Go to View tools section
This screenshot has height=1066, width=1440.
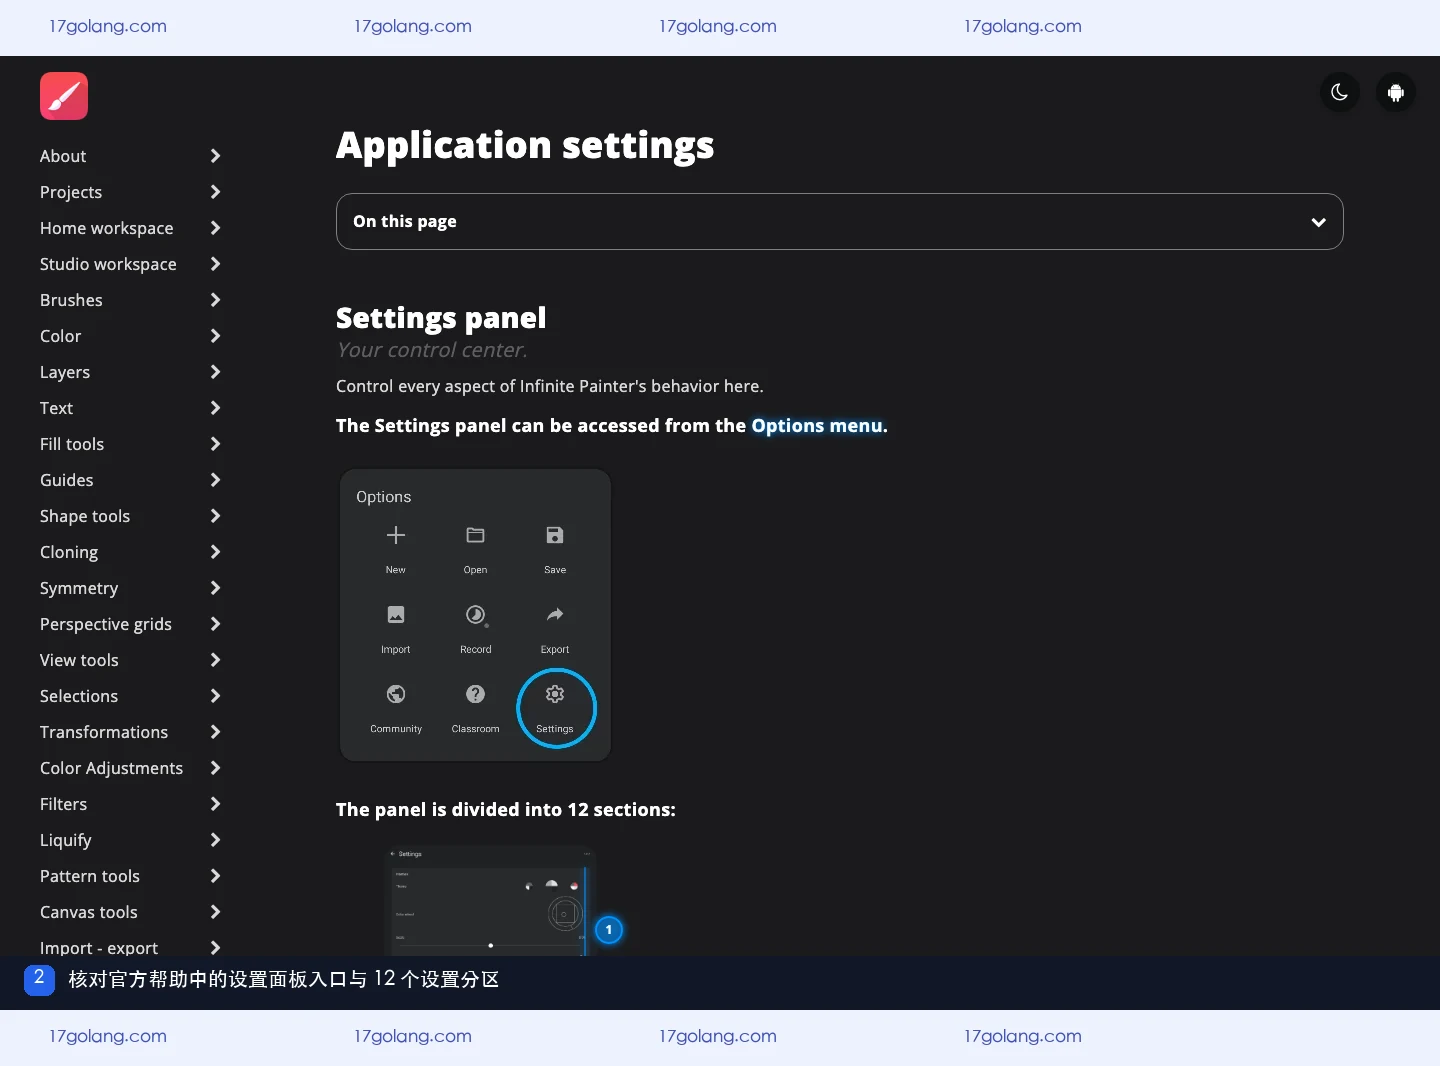[79, 660]
